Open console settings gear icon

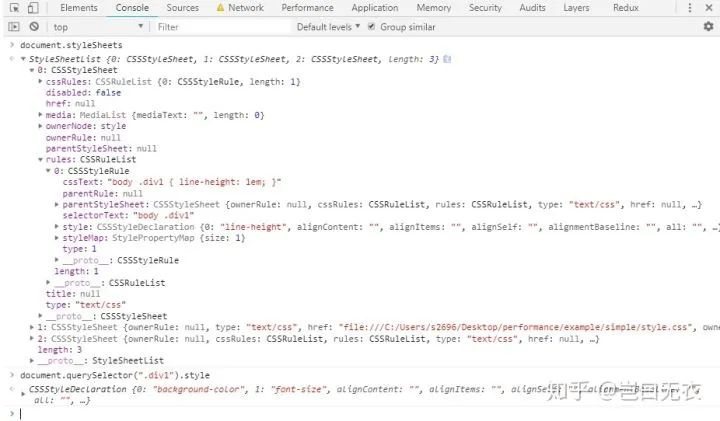[709, 27]
